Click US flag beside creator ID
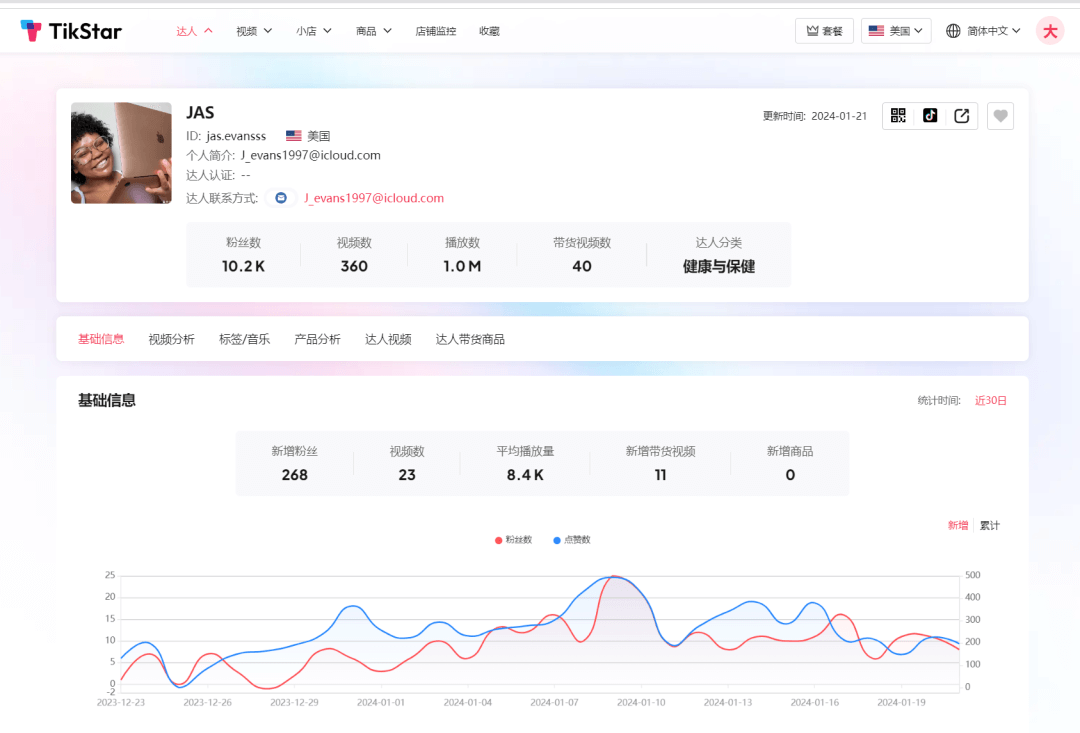Image resolution: width=1080 pixels, height=733 pixels. [x=293, y=136]
